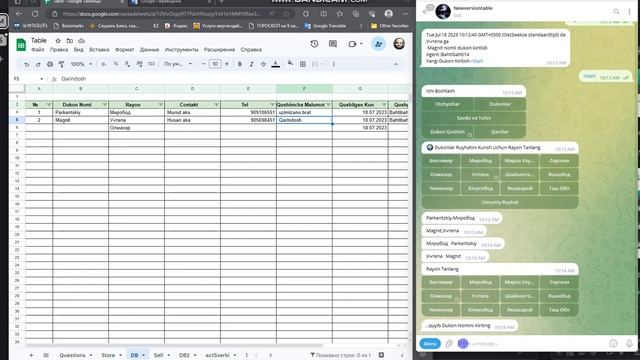Screen dimensions: 640x360
Task: Open Qushilgan Kun column filter
Action: (384, 105)
